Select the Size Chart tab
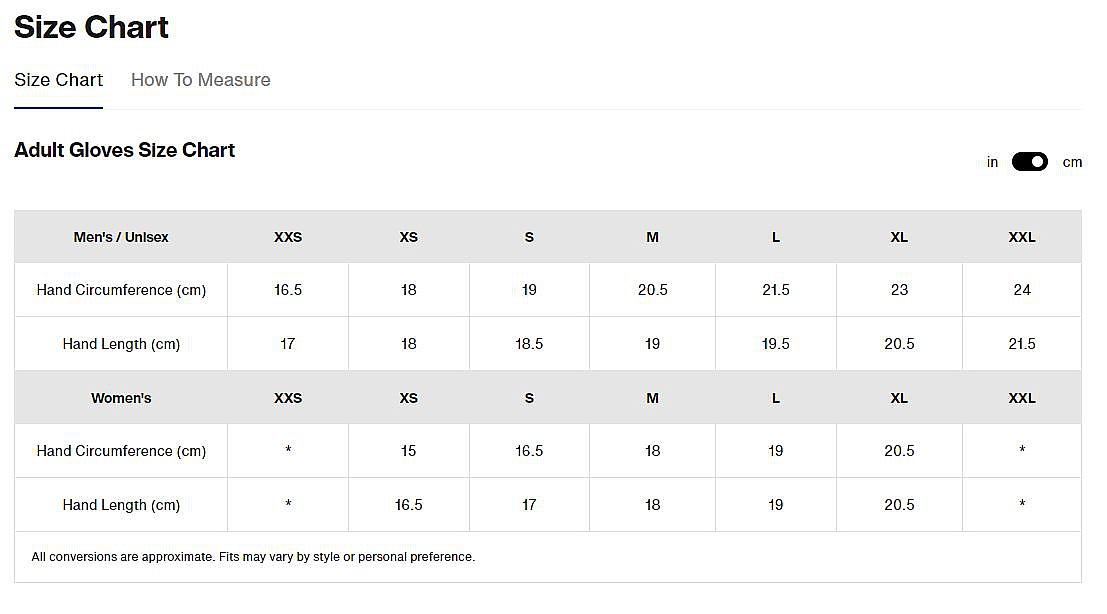Screen dimensions: 1107x614 59,80
